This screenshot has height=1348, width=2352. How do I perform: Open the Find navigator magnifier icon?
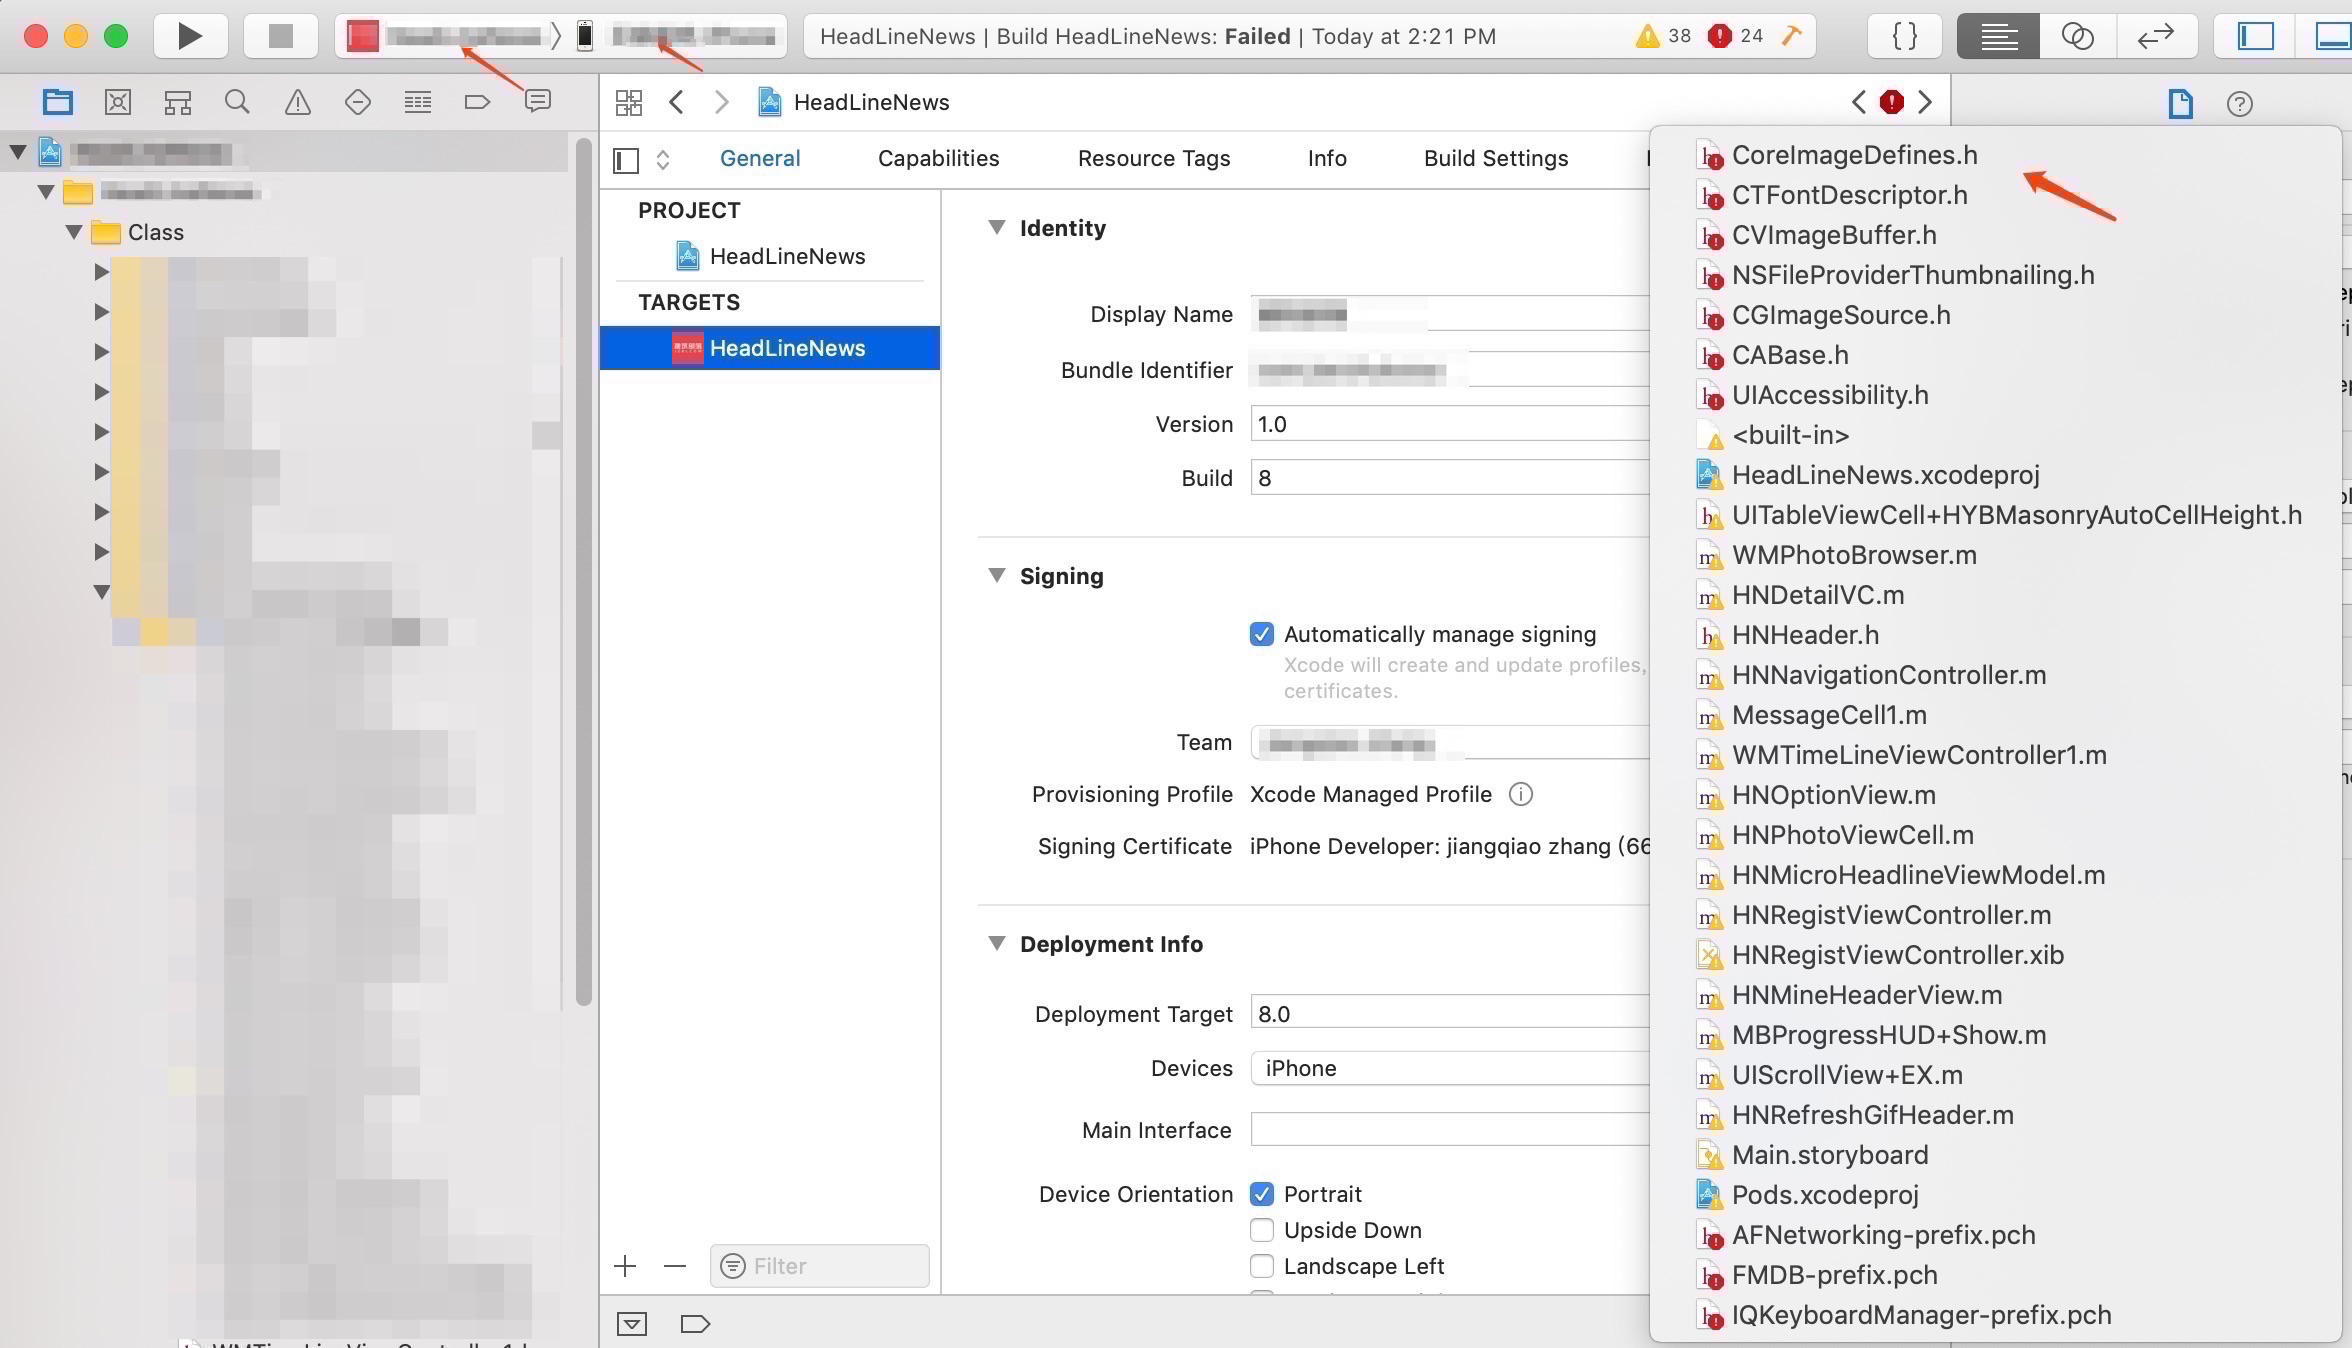click(237, 102)
